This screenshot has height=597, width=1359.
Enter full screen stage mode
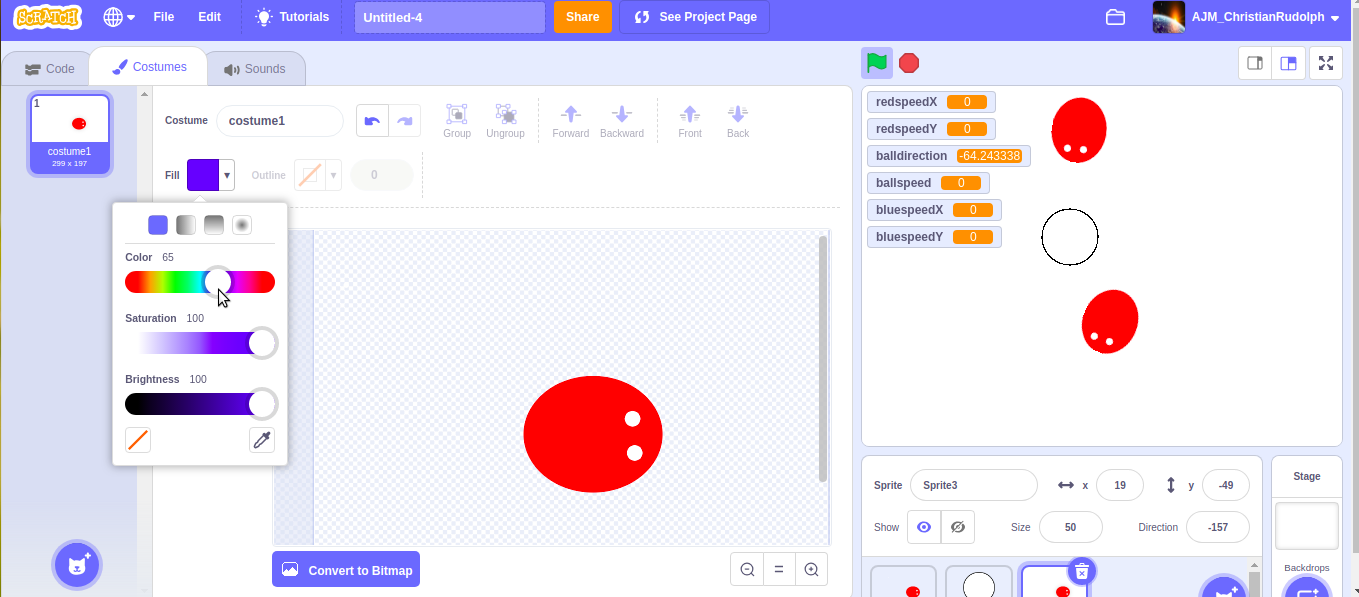[x=1326, y=62]
